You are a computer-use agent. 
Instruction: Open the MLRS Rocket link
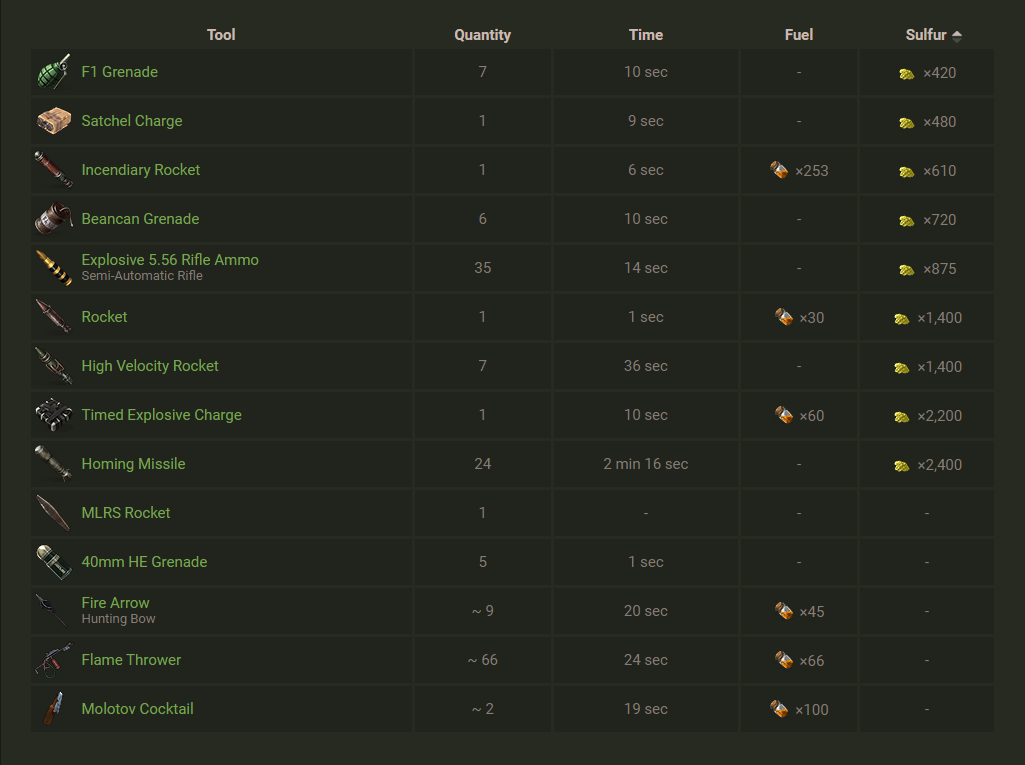tap(126, 513)
